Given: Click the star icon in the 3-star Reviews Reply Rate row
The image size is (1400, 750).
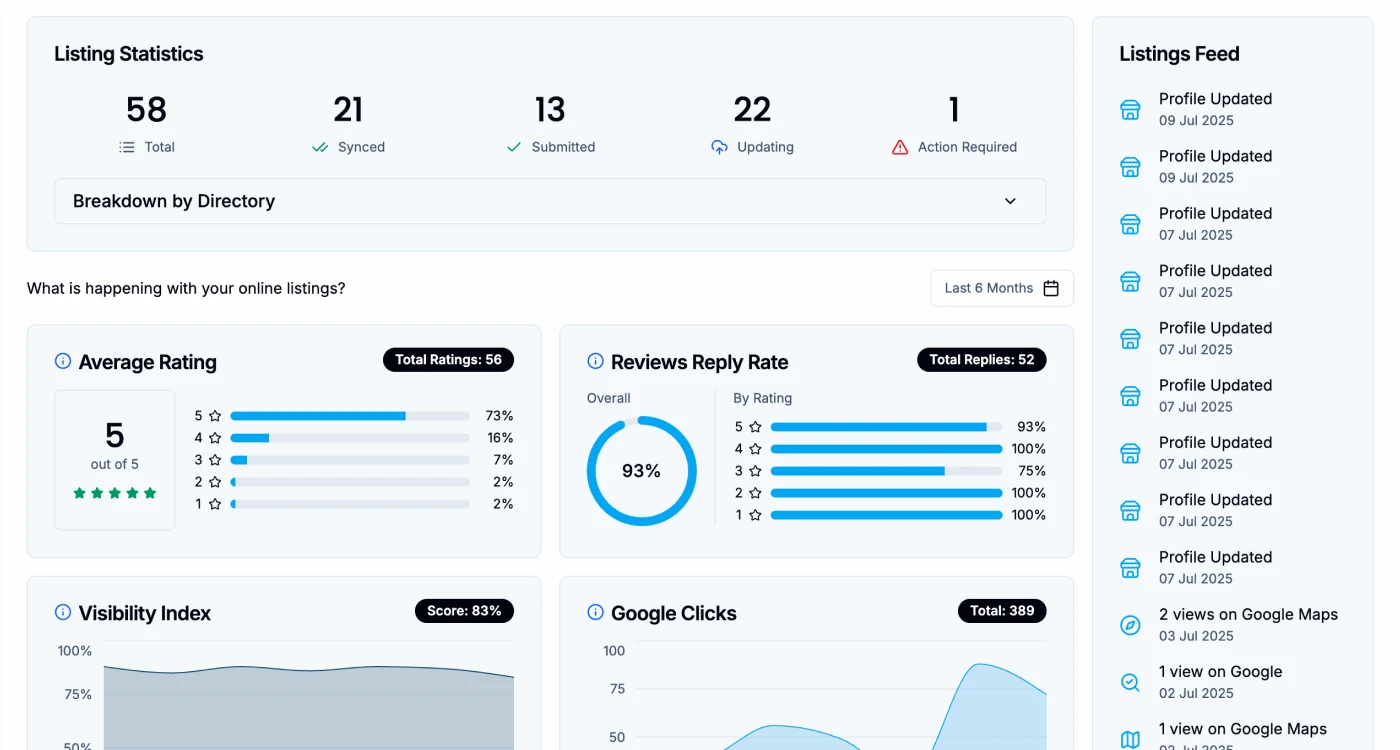Looking at the screenshot, I should (x=755, y=471).
